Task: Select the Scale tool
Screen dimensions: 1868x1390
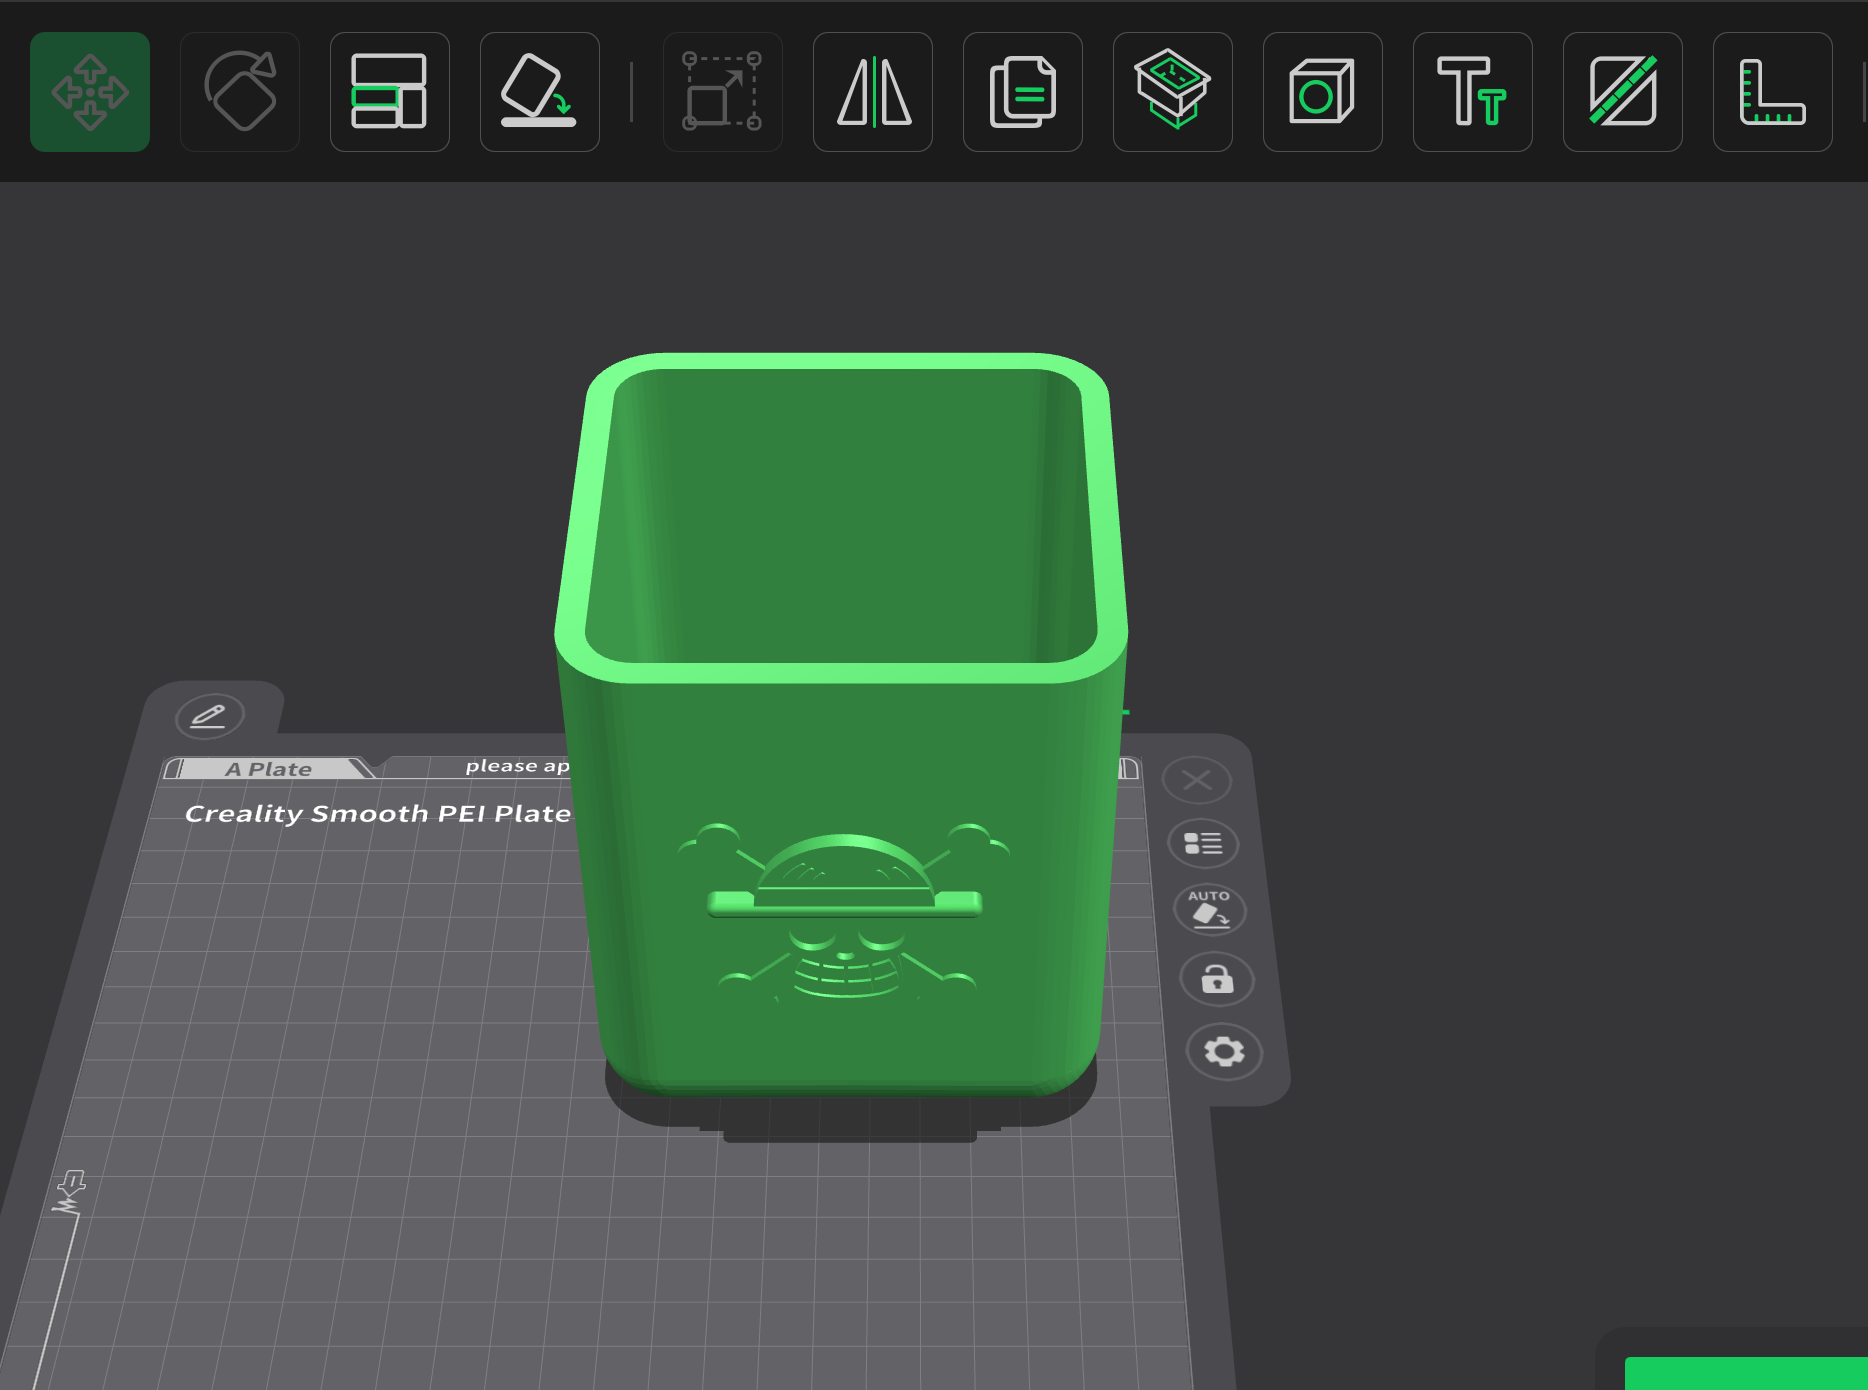Action: 723,92
